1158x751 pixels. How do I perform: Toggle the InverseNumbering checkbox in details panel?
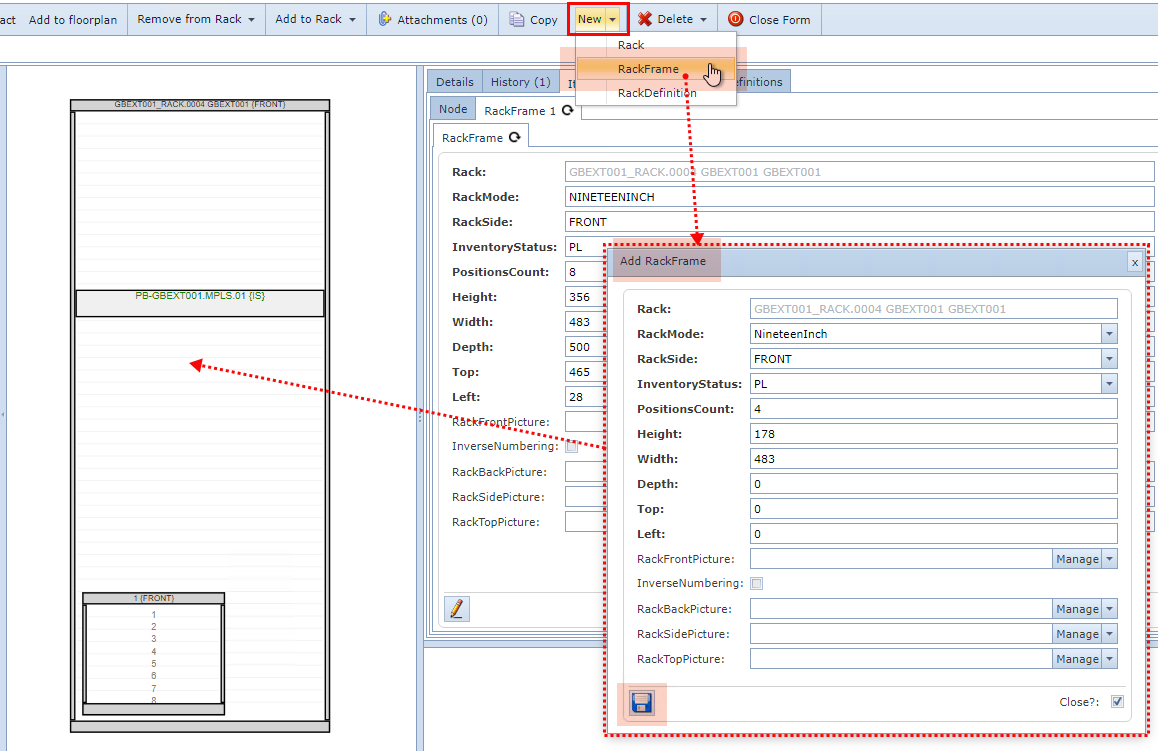[572, 447]
